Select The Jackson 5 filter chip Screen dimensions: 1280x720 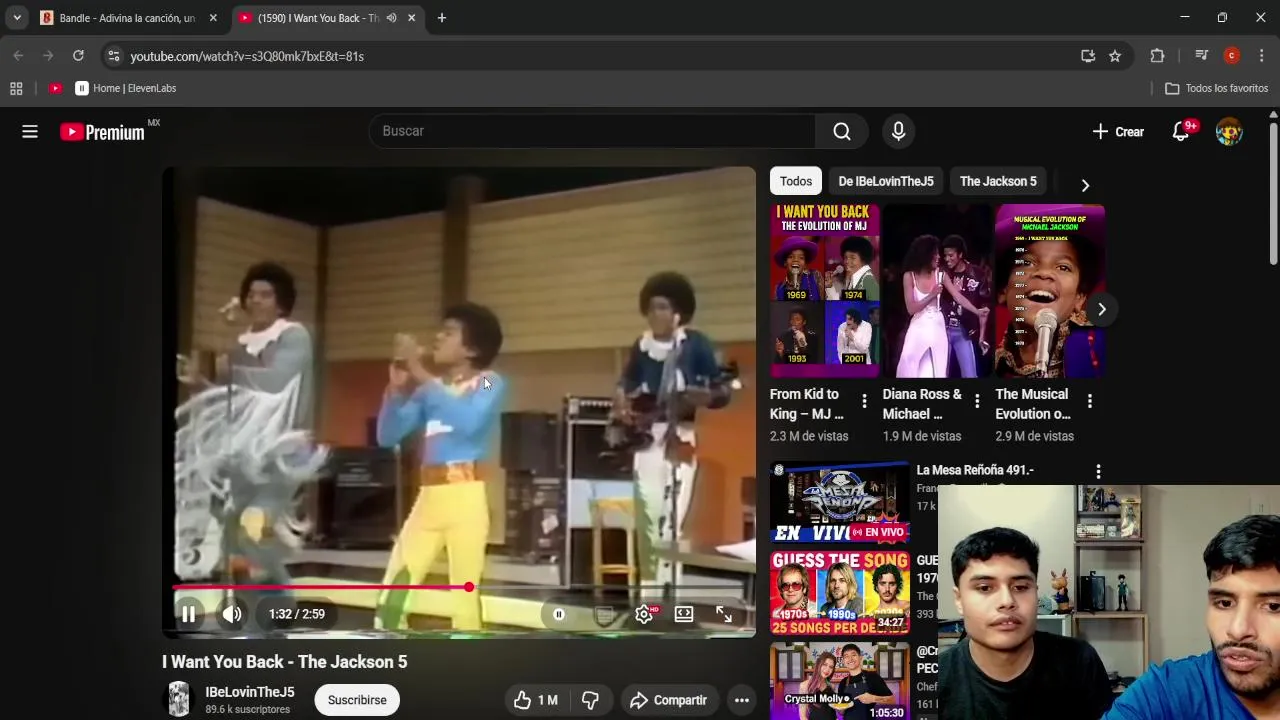998,181
